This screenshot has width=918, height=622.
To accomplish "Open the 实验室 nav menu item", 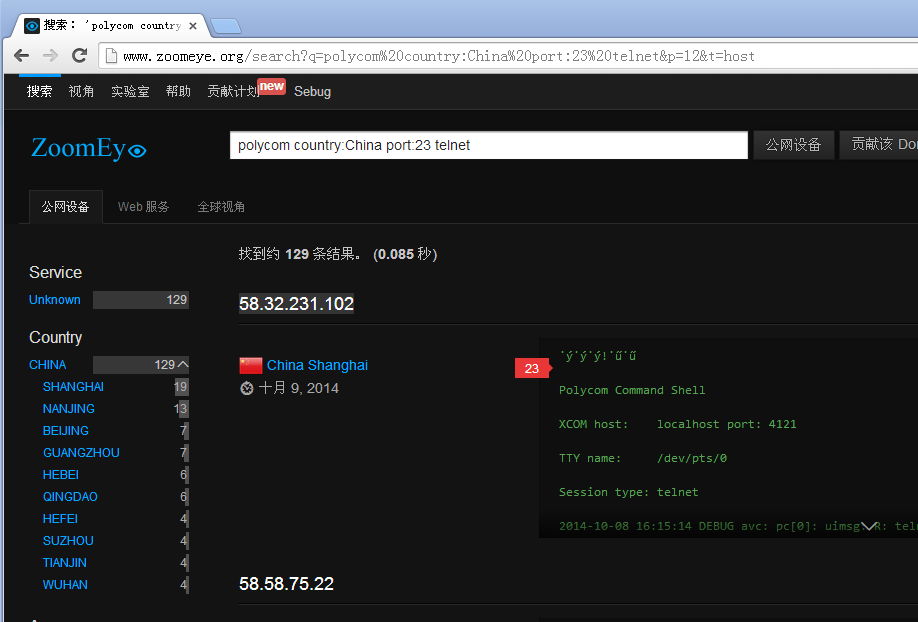I will 131,91.
